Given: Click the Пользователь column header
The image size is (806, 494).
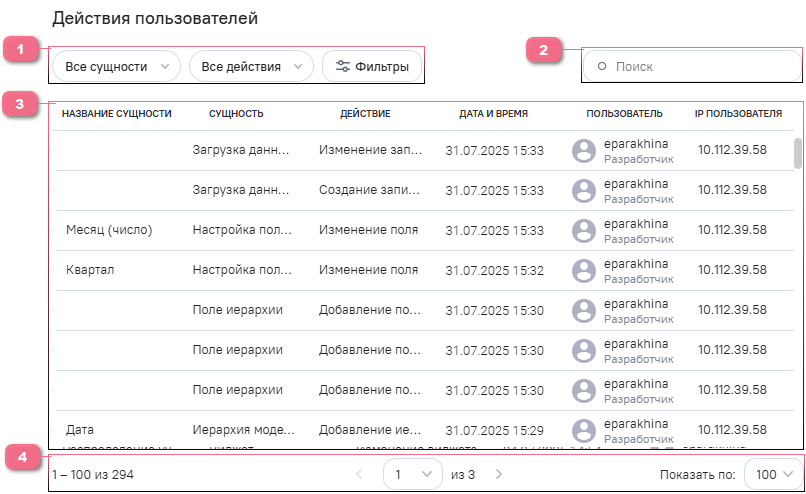Looking at the screenshot, I should click(624, 114).
